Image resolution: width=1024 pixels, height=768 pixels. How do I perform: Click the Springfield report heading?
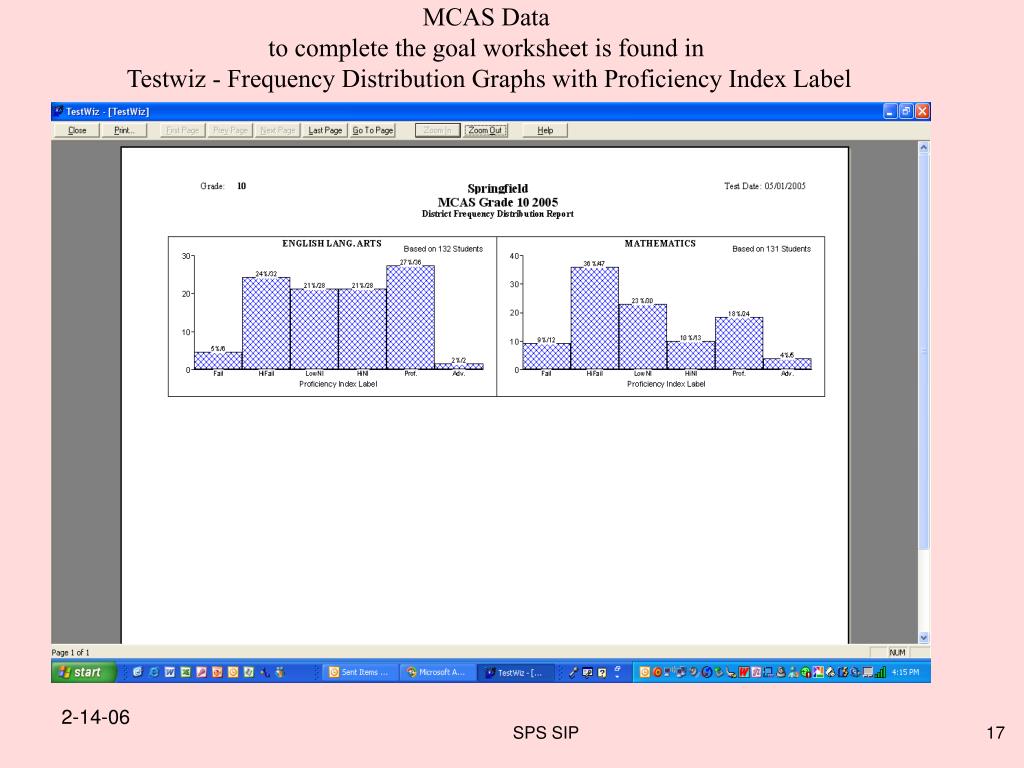point(498,189)
